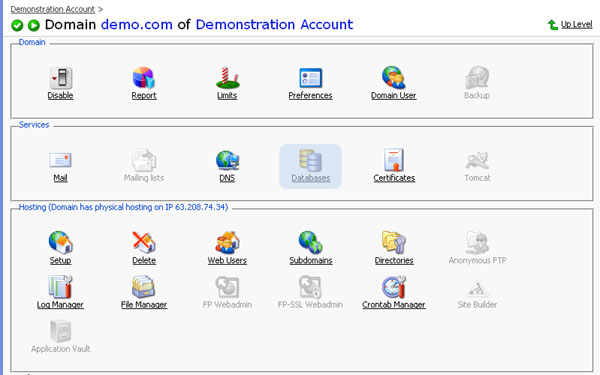The height and width of the screenshot is (375, 600).
Task: Click the Preferences text link
Action: [310, 95]
